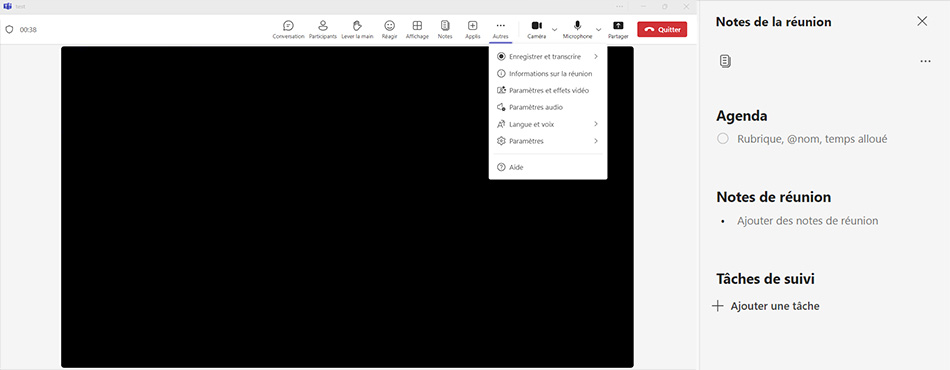The height and width of the screenshot is (370, 950).
Task: Expand the camera options dropdown arrow
Action: (x=554, y=29)
